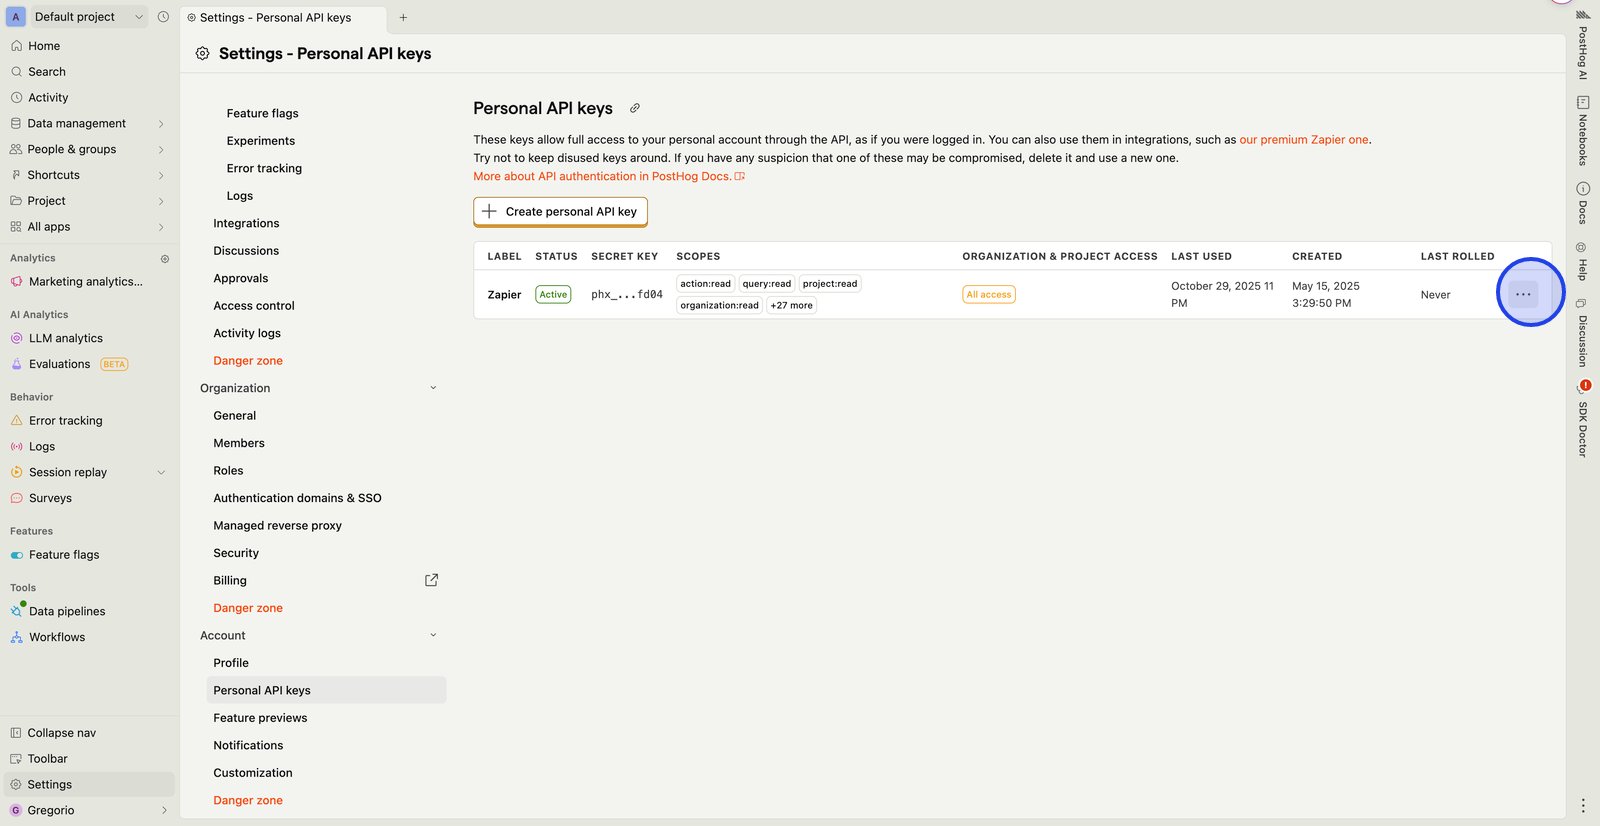This screenshot has width=1600, height=826.
Task: Open a new tab with plus button
Action: tap(403, 18)
